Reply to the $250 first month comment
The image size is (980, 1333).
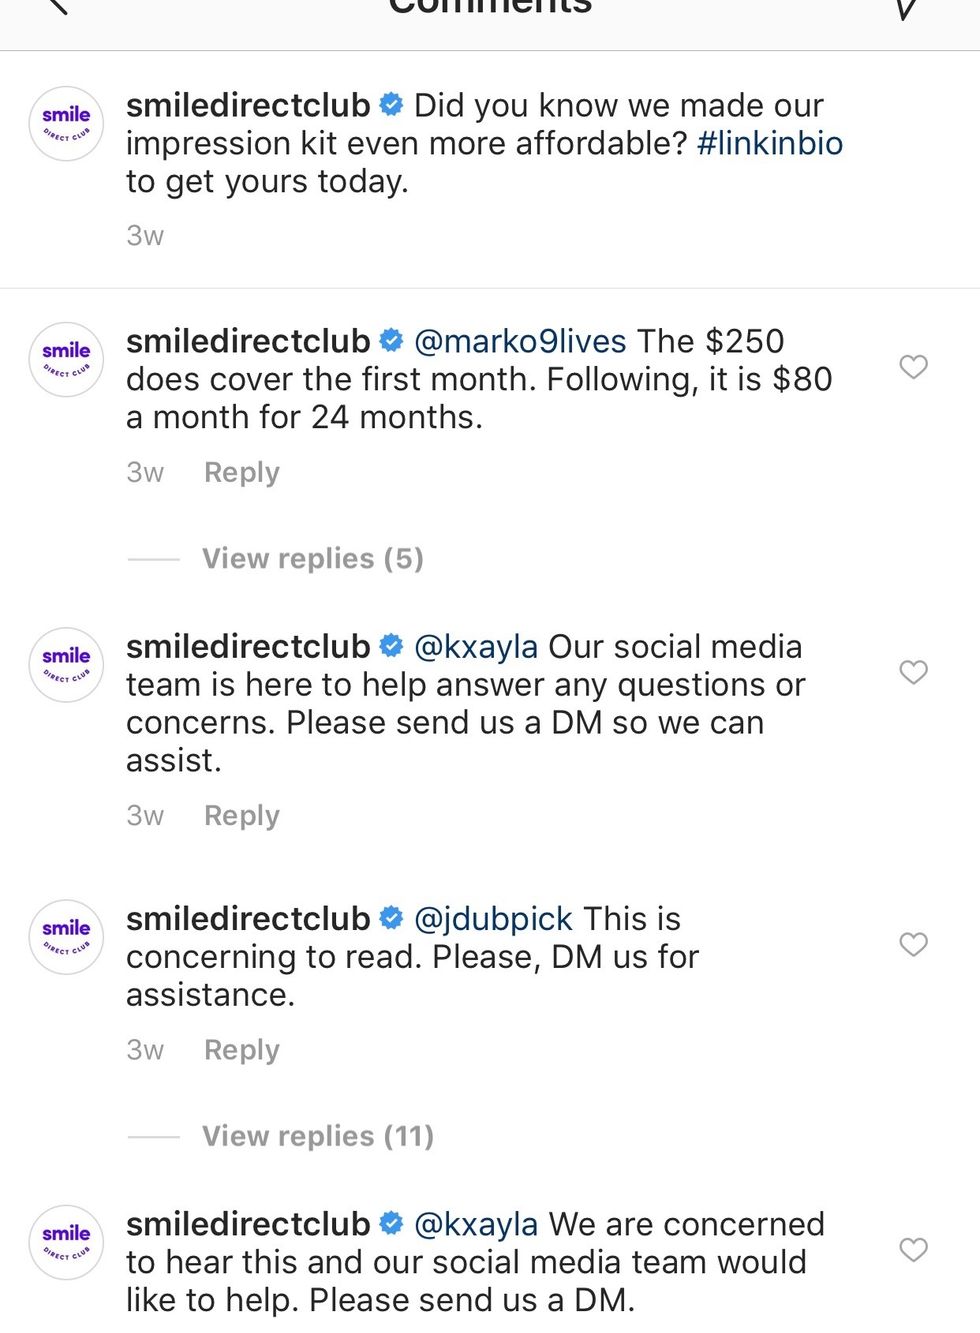pos(241,472)
